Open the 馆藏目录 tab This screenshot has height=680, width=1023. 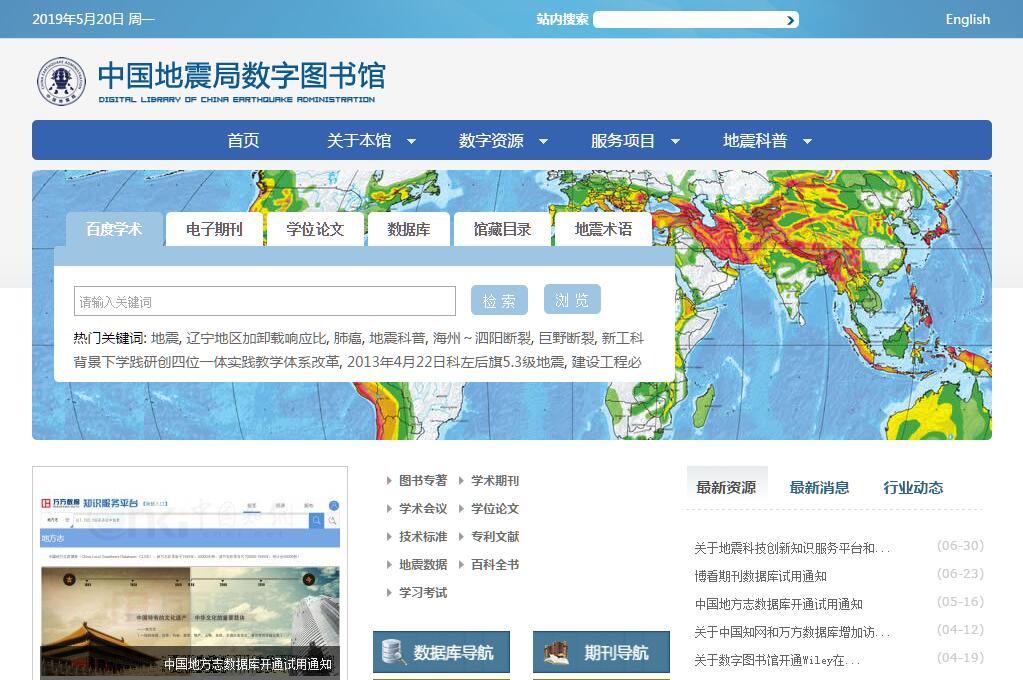click(x=502, y=229)
